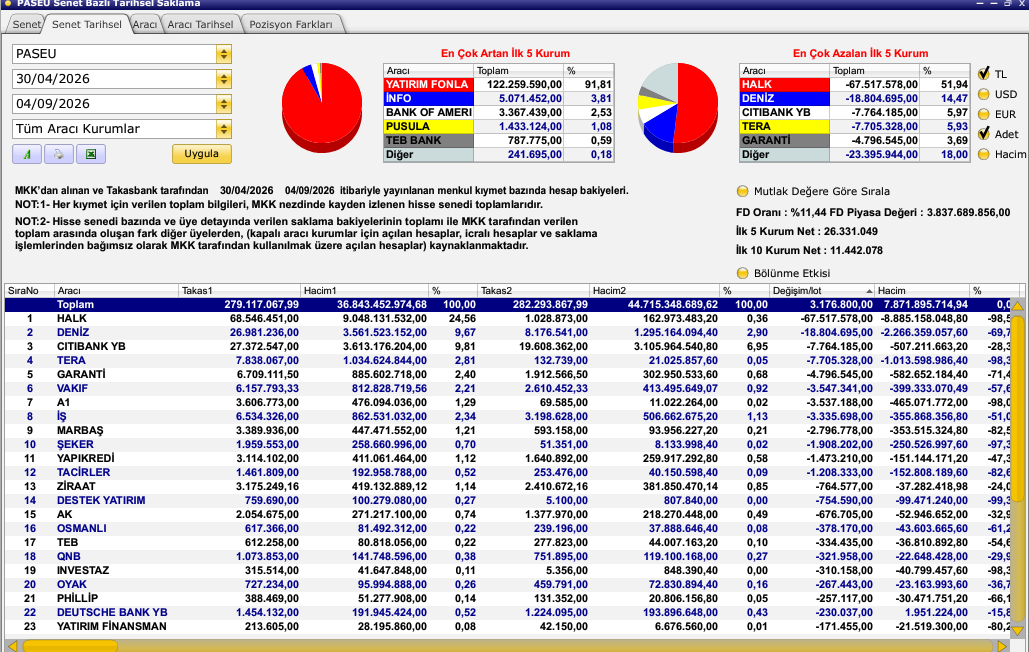The height and width of the screenshot is (652, 1029).
Task: Select the Hacim radio option
Action: [x=983, y=154]
